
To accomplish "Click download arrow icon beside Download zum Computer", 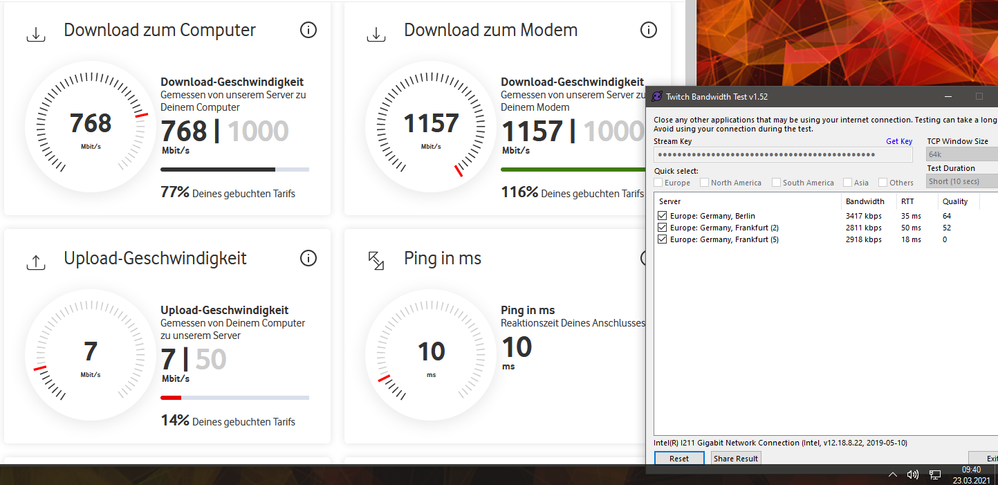I will coord(36,34).
